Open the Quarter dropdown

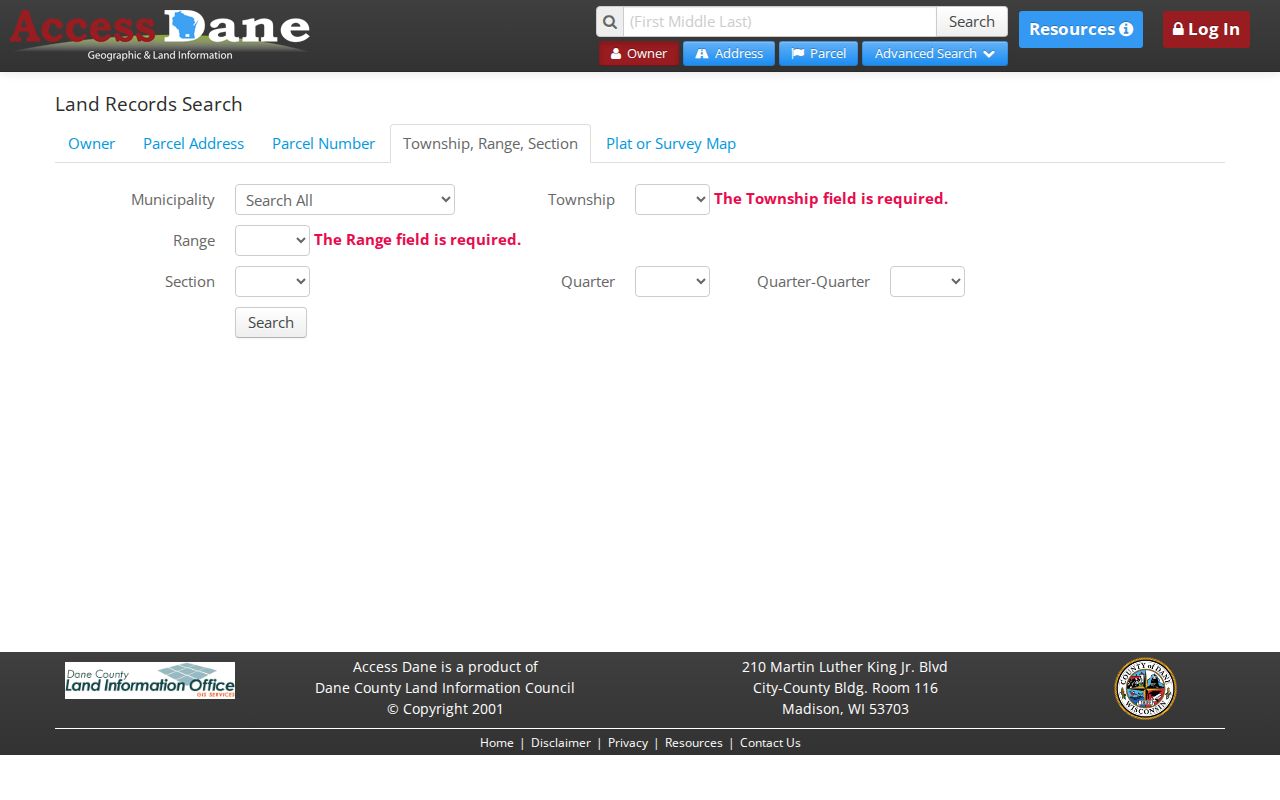pyautogui.click(x=672, y=282)
